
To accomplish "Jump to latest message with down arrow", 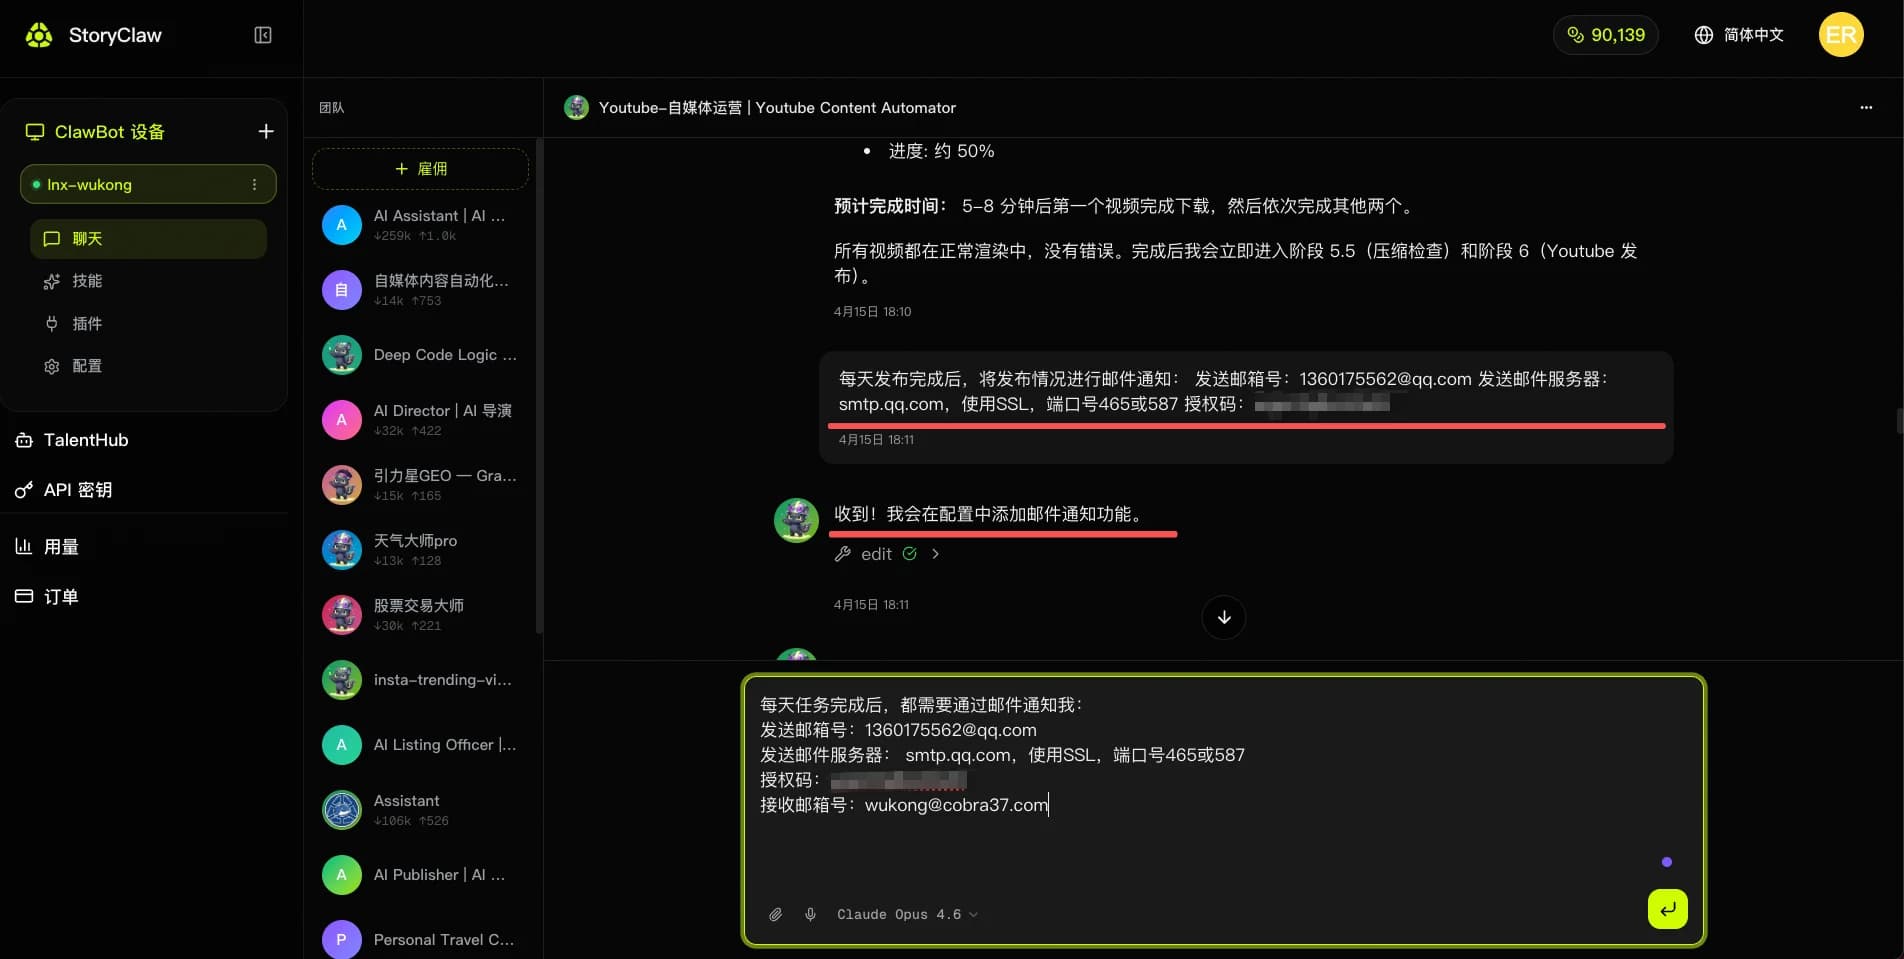I will [1224, 617].
